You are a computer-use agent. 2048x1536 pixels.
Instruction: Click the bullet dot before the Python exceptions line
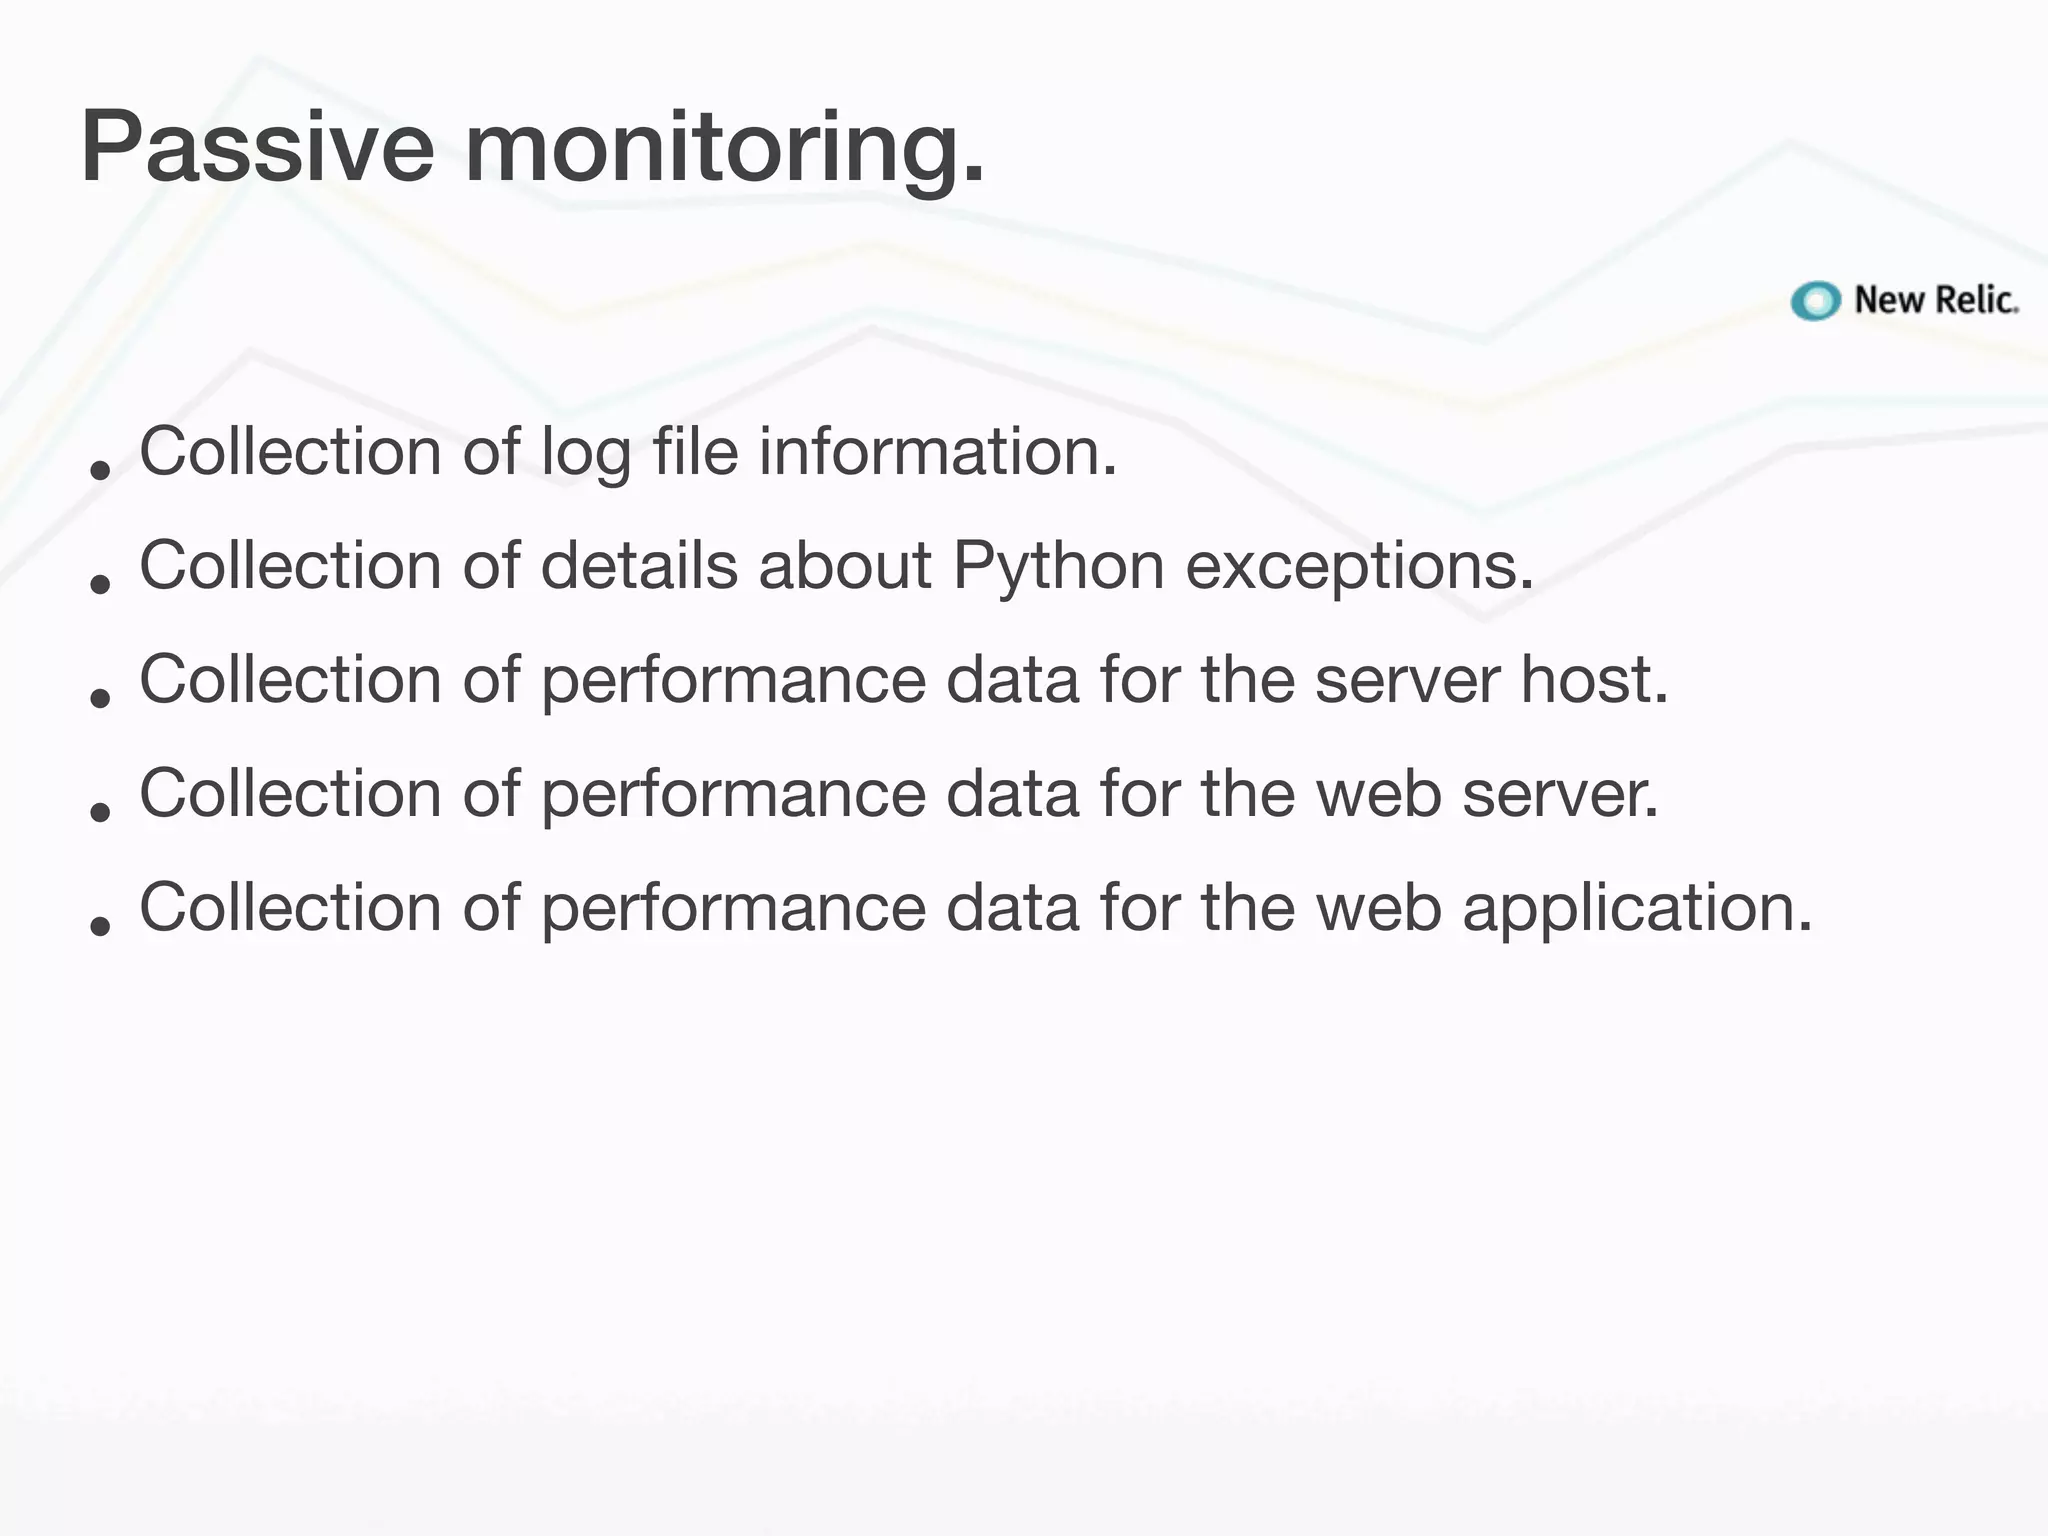coord(99,582)
